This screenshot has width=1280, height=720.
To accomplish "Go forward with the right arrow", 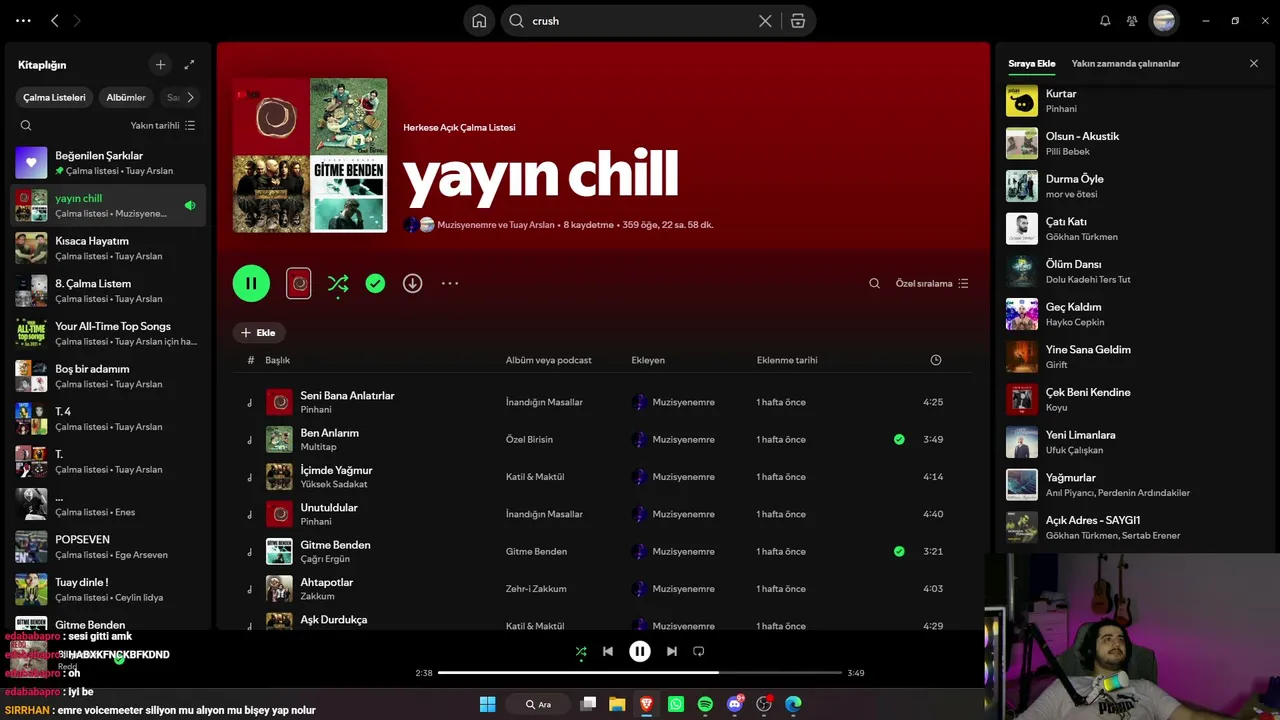I will 77,21.
